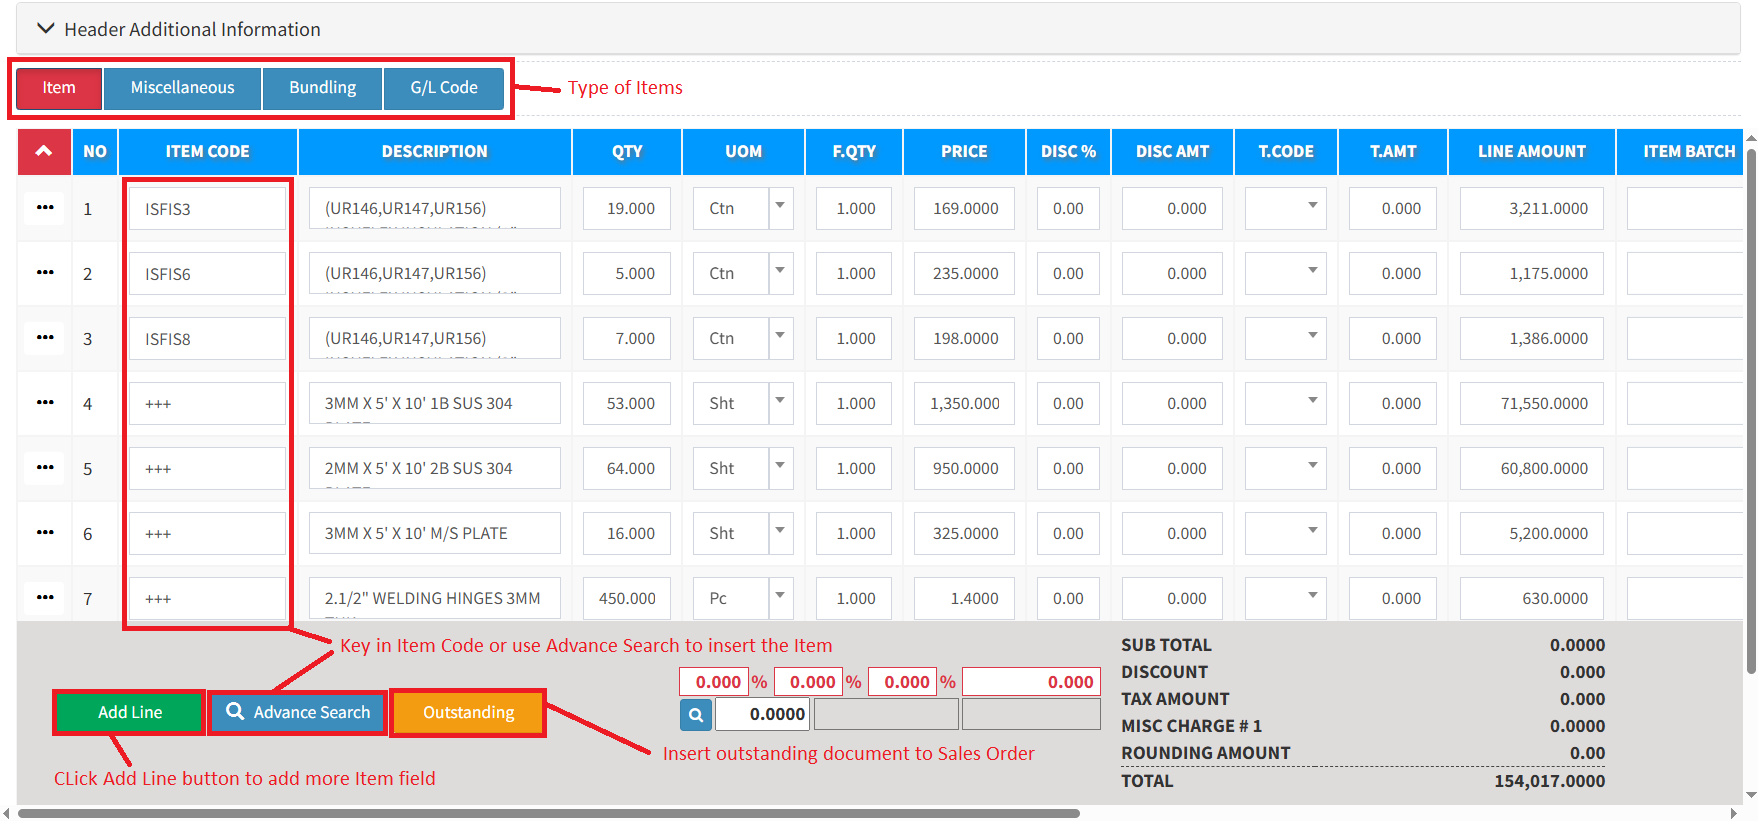Viewport: 1758px width, 821px height.
Task: Open row 6 three-dot options menu
Action: [45, 533]
